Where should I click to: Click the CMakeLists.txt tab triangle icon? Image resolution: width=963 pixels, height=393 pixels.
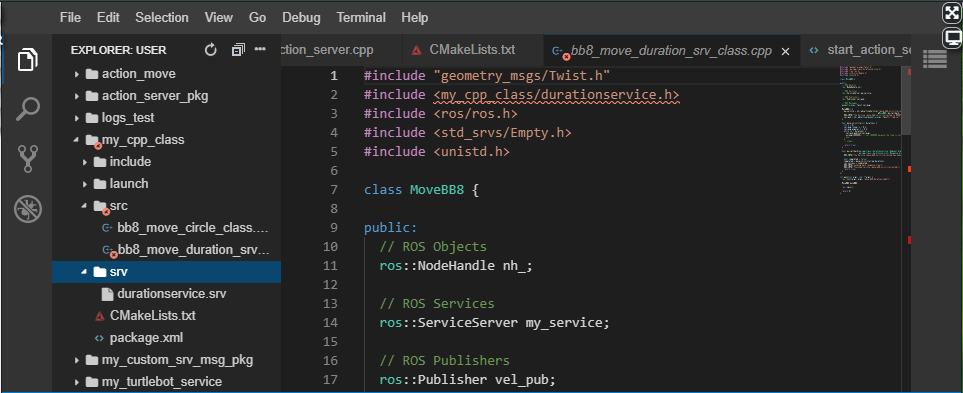tap(417, 50)
